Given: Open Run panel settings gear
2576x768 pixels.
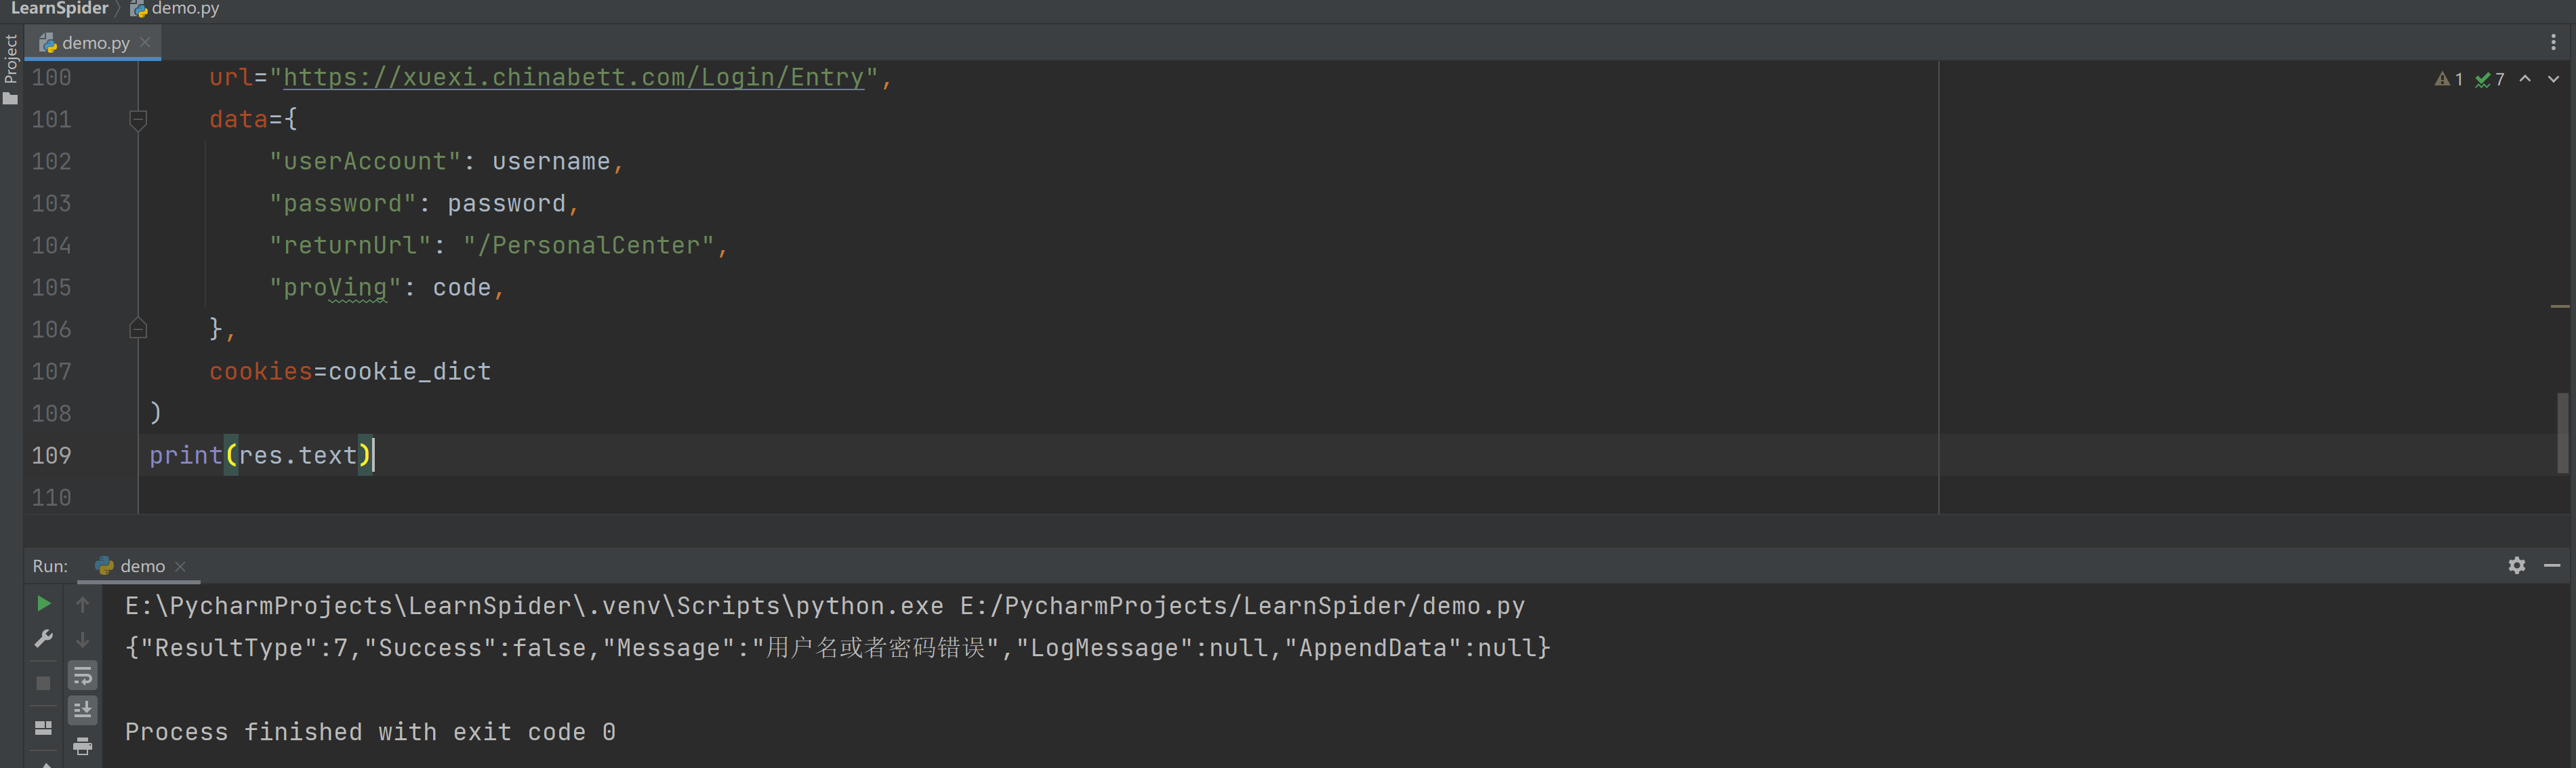Looking at the screenshot, I should 2517,565.
